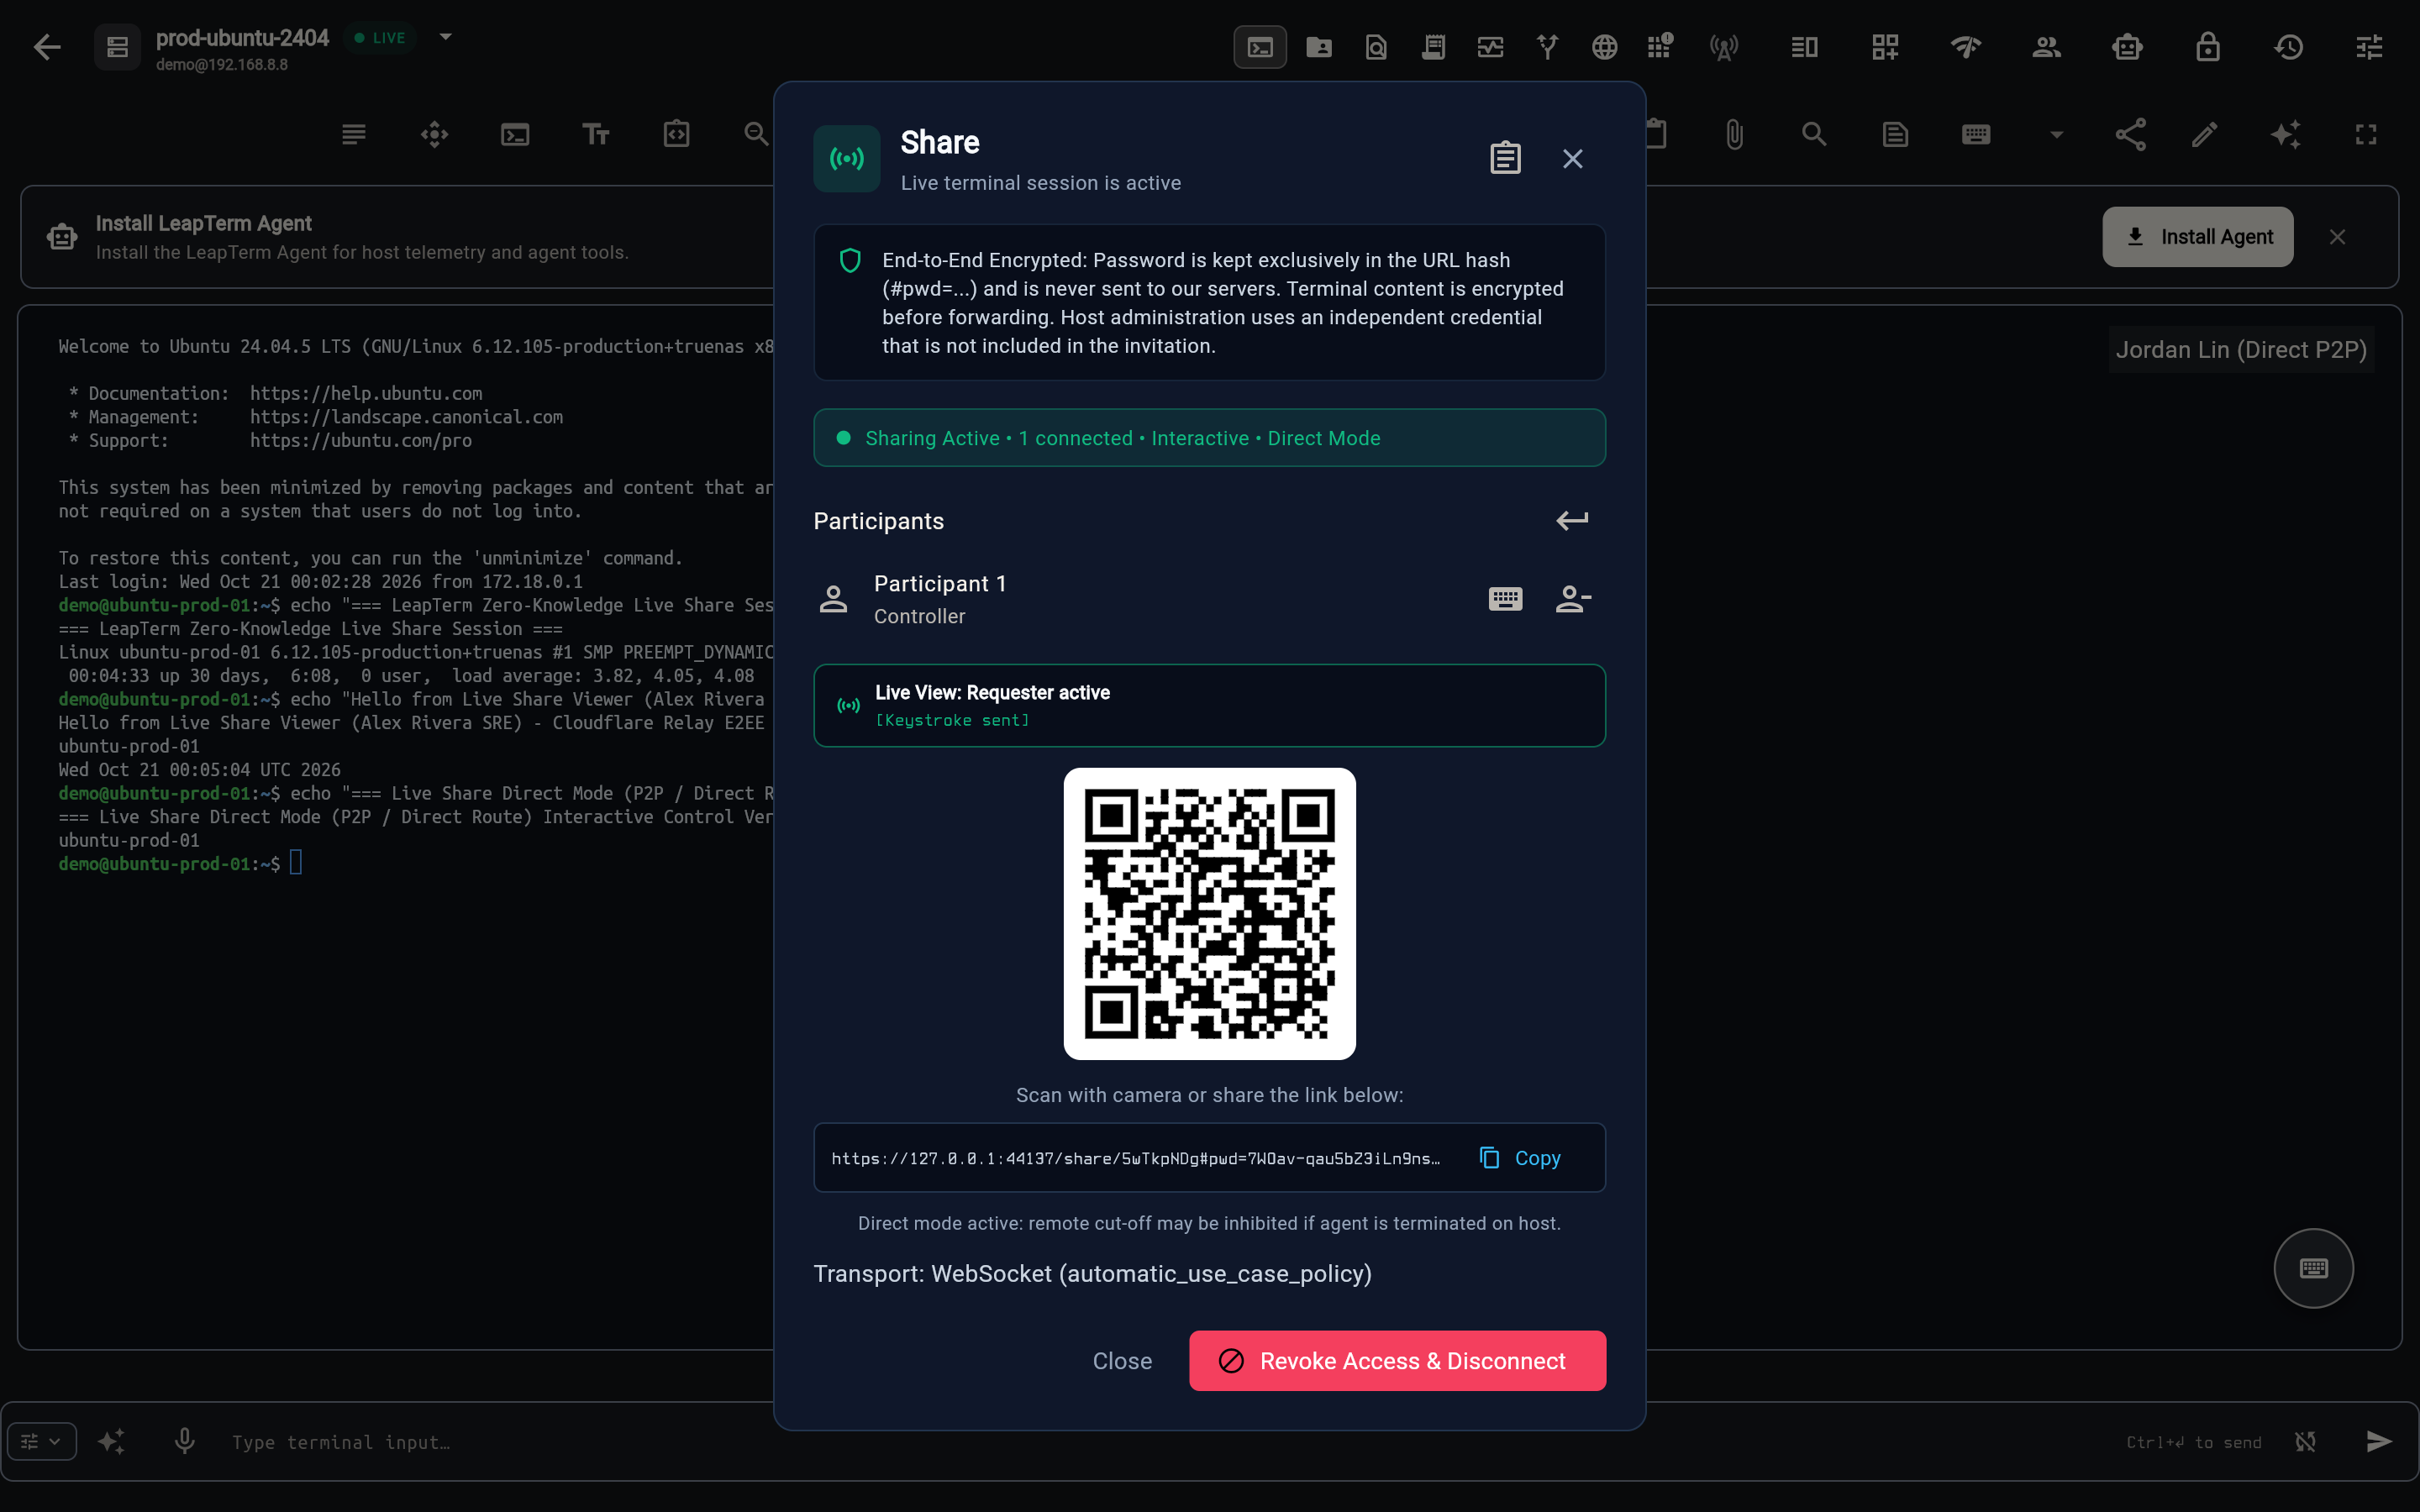This screenshot has width=2420, height=1512.
Task: Open the file search document icon
Action: point(1376,47)
